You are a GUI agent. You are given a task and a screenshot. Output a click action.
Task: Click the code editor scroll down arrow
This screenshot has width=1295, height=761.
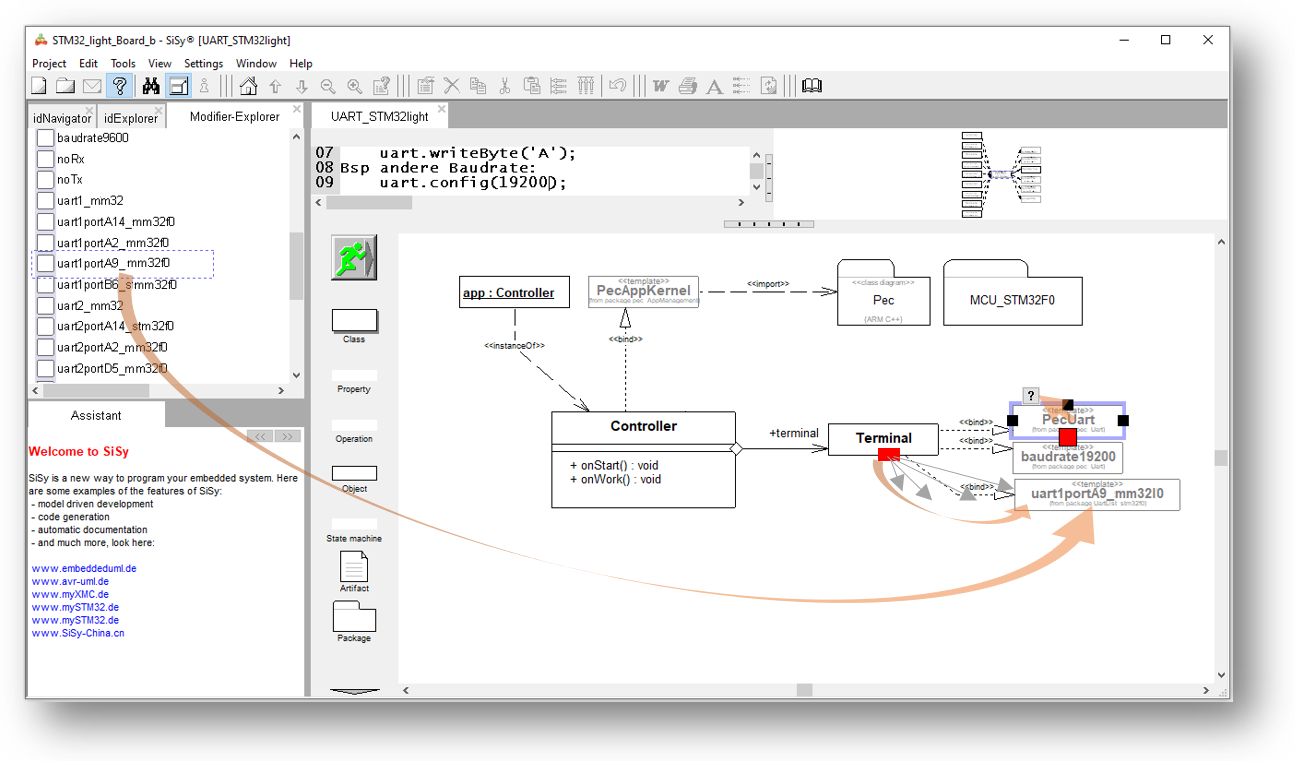pyautogui.click(x=757, y=186)
